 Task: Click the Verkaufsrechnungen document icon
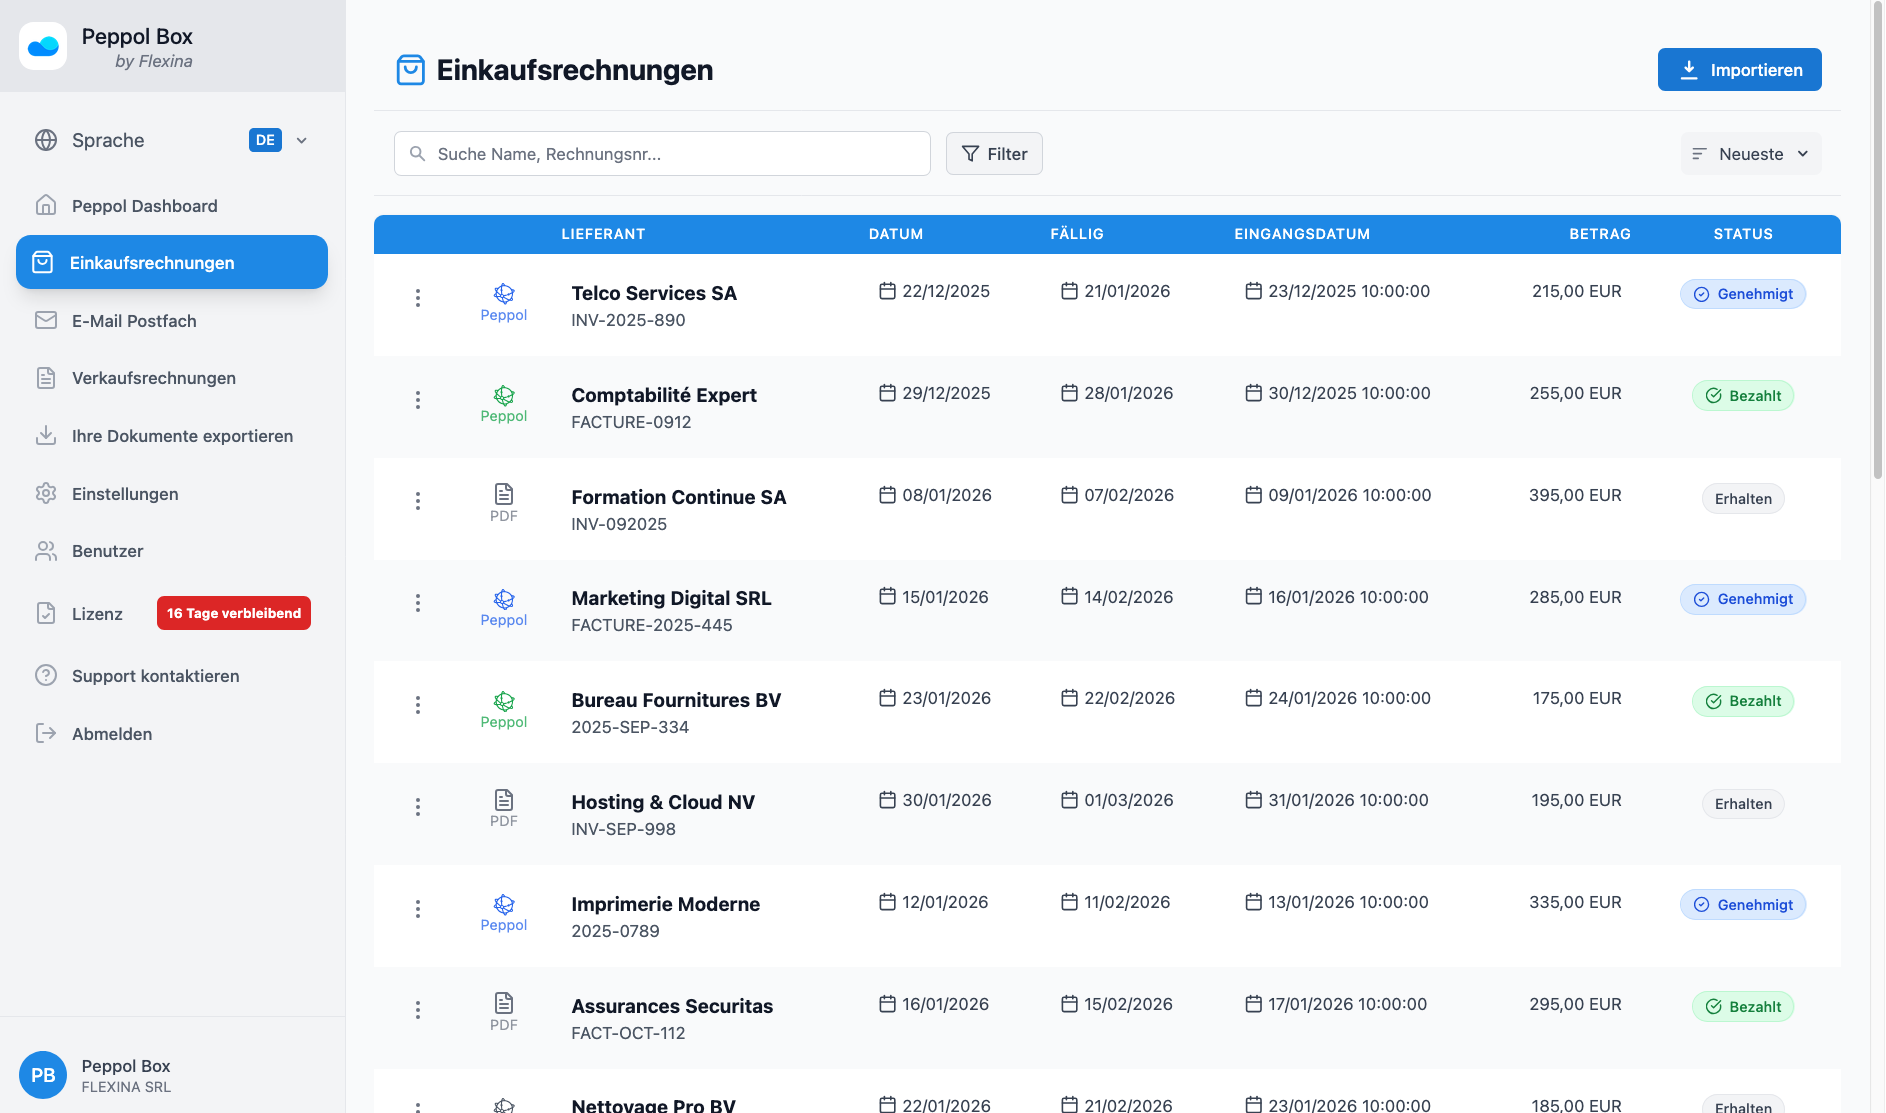[x=46, y=378]
